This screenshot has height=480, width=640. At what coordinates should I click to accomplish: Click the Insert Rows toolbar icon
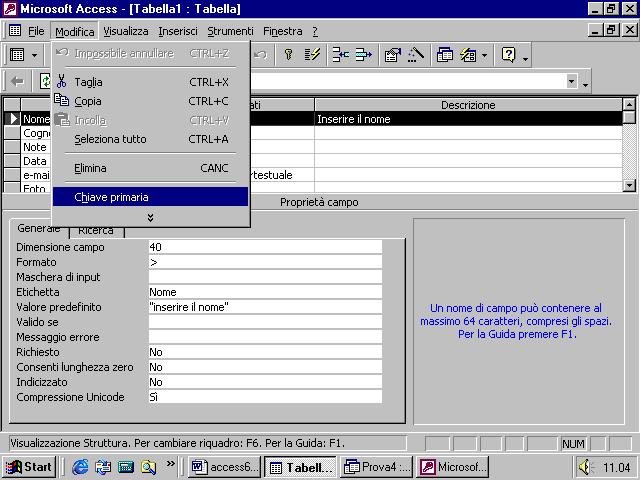340,55
